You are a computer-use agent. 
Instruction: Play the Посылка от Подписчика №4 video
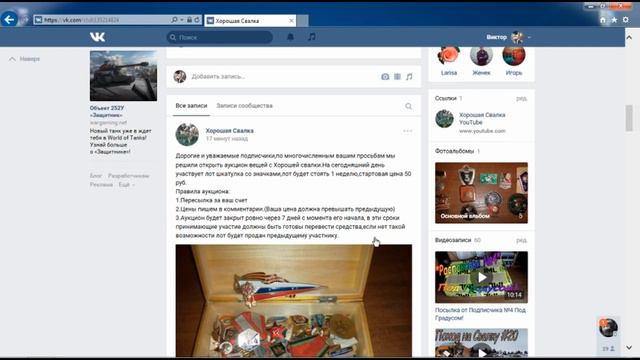481,277
